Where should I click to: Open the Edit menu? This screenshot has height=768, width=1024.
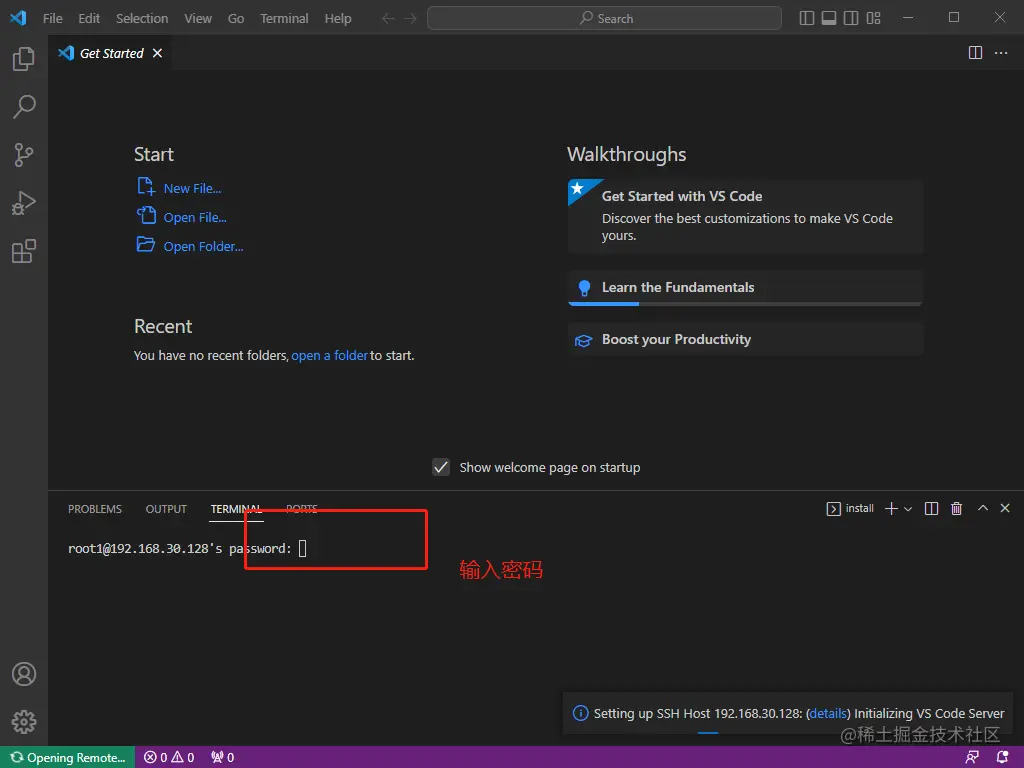(x=89, y=18)
